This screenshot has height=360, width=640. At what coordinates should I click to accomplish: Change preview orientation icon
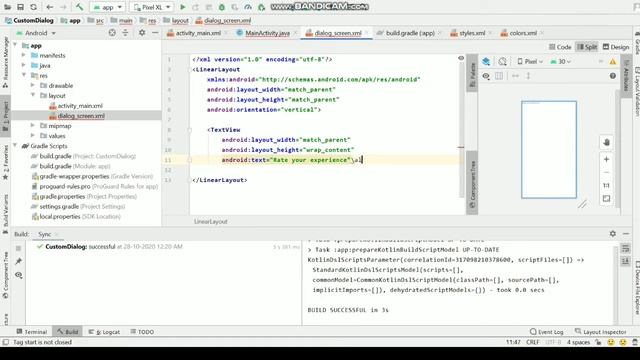coord(502,61)
